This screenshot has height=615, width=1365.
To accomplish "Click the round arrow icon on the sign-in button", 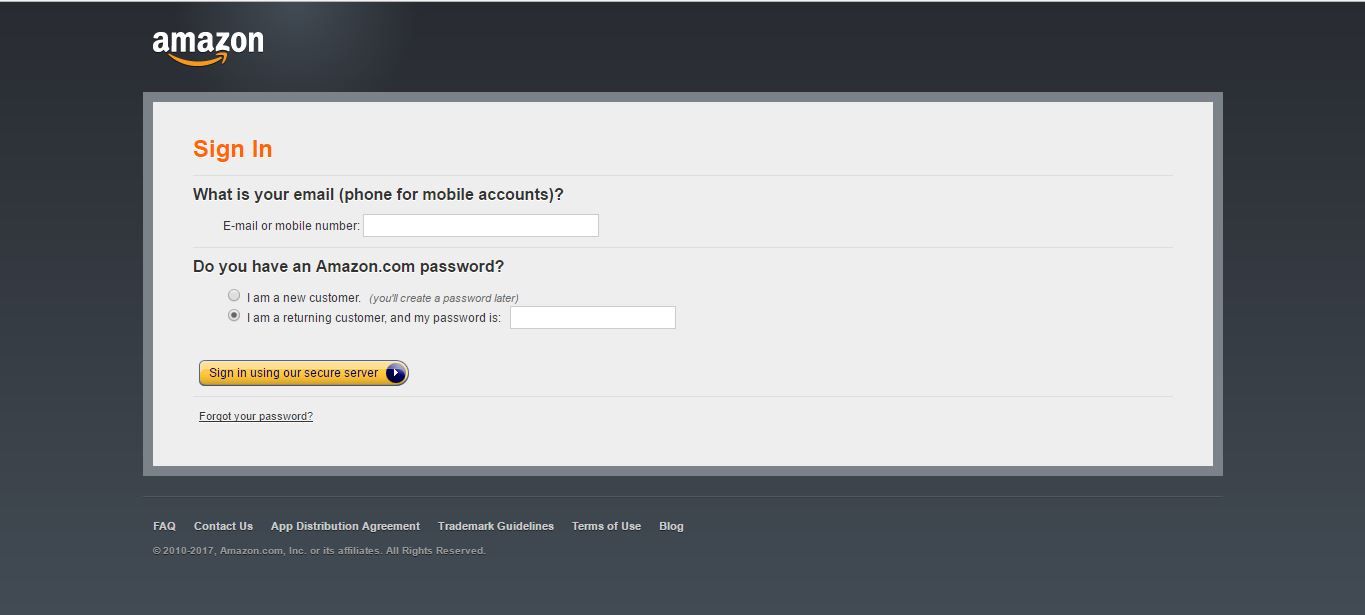I will pyautogui.click(x=396, y=373).
